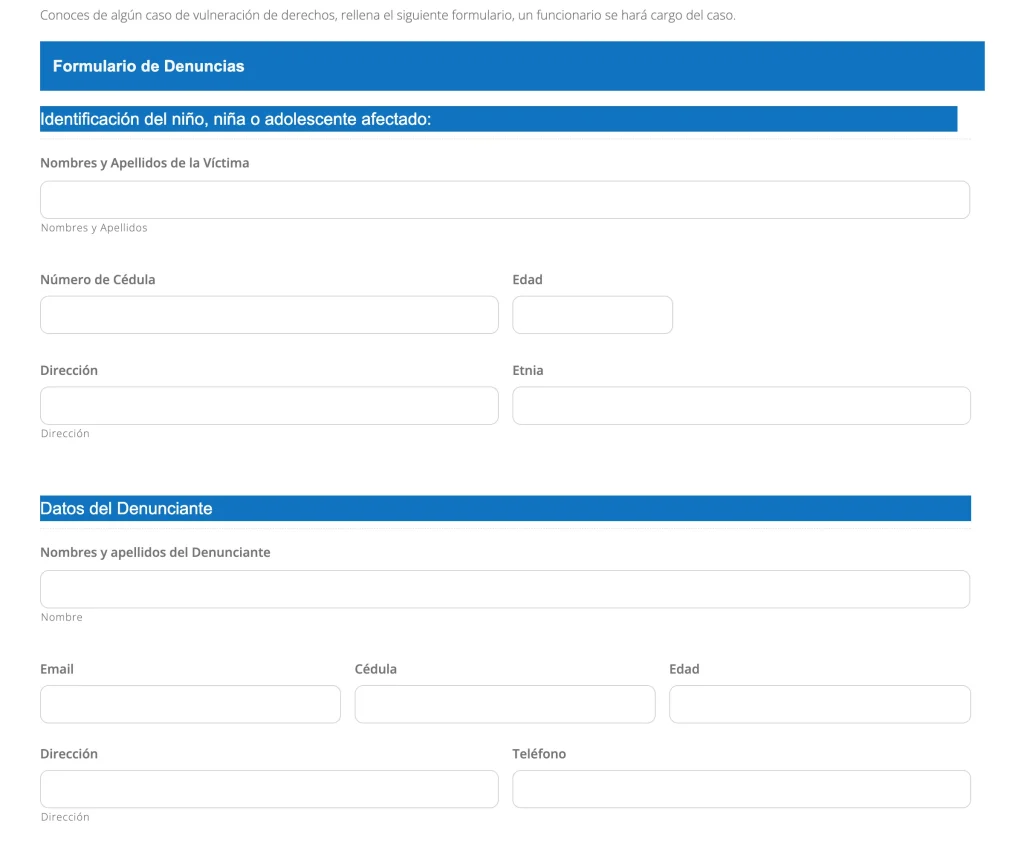Click the Denunciante's Cédula input field

point(504,704)
